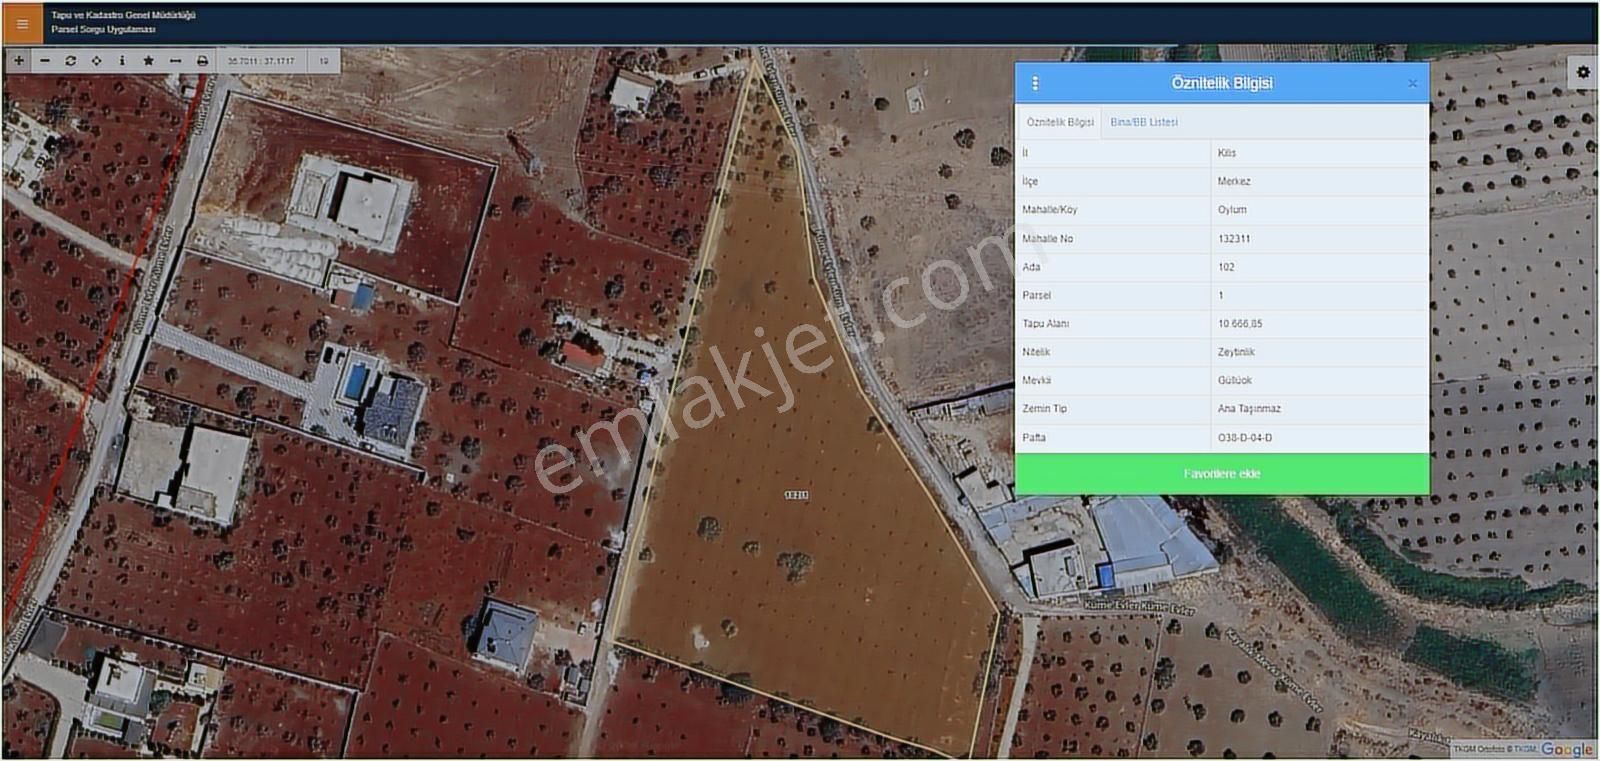
Task: Click the green Favorilere ekle button
Action: click(1222, 474)
